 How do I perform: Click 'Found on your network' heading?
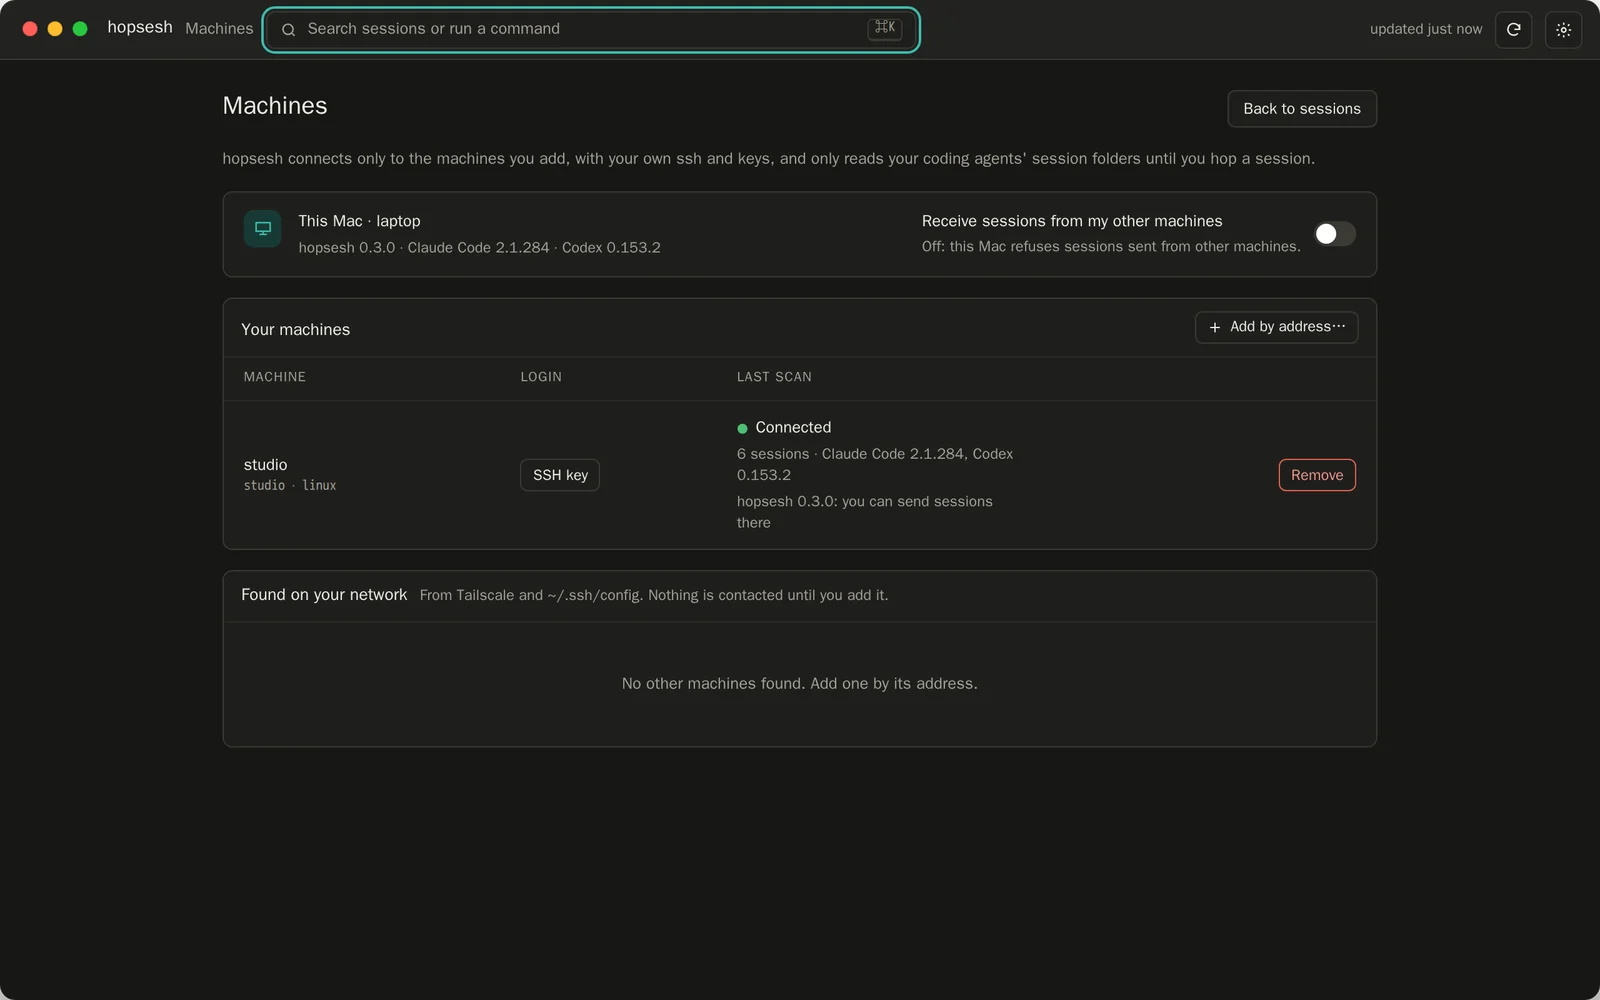click(324, 594)
